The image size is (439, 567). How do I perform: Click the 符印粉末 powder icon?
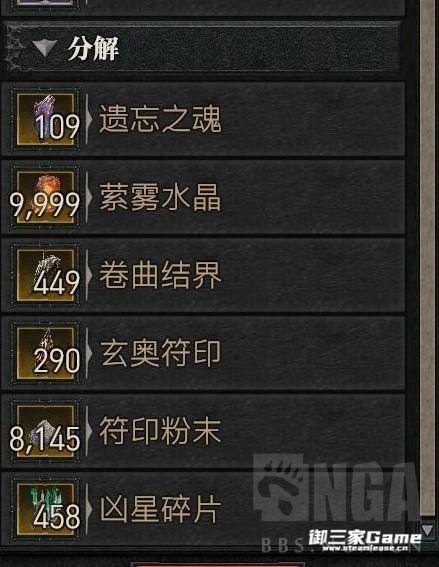(x=46, y=432)
